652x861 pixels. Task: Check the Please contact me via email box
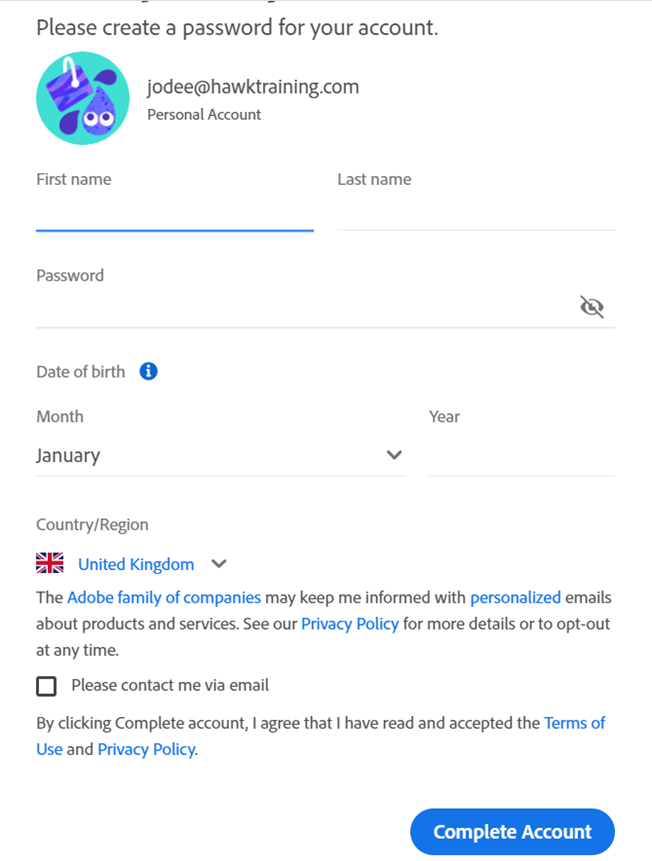[x=46, y=686]
